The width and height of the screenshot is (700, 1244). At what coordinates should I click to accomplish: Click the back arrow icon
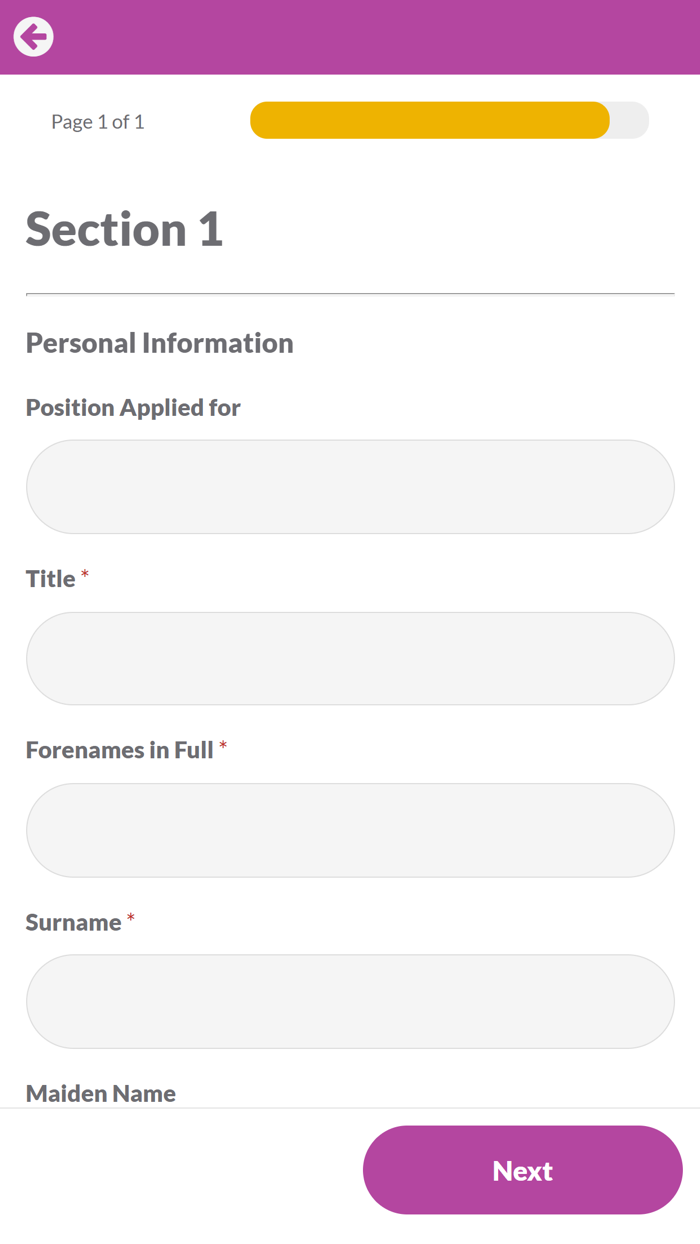point(33,37)
